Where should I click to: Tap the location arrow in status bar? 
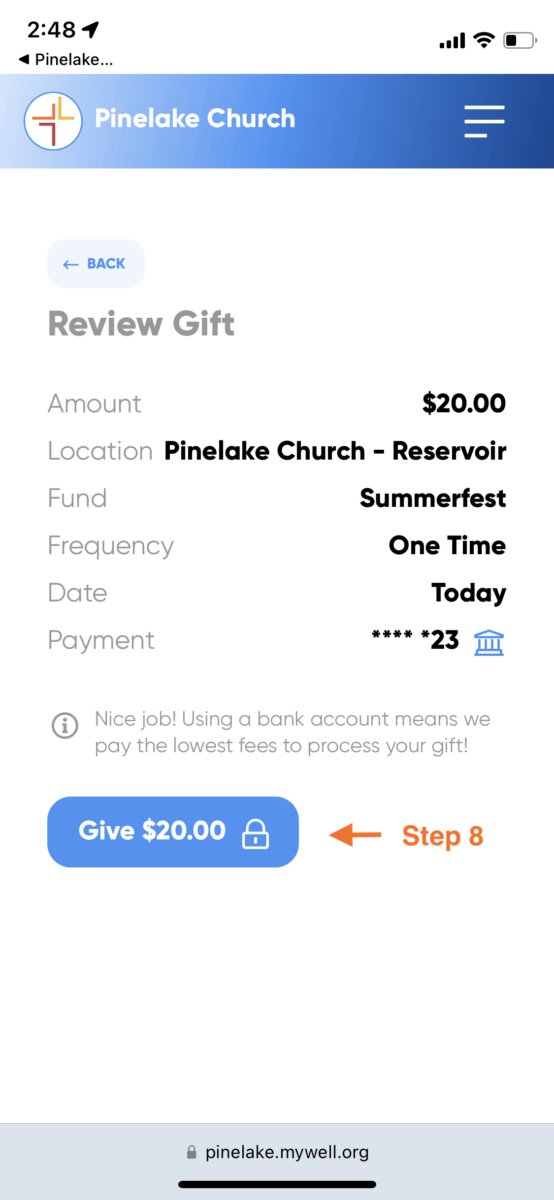pos(91,31)
